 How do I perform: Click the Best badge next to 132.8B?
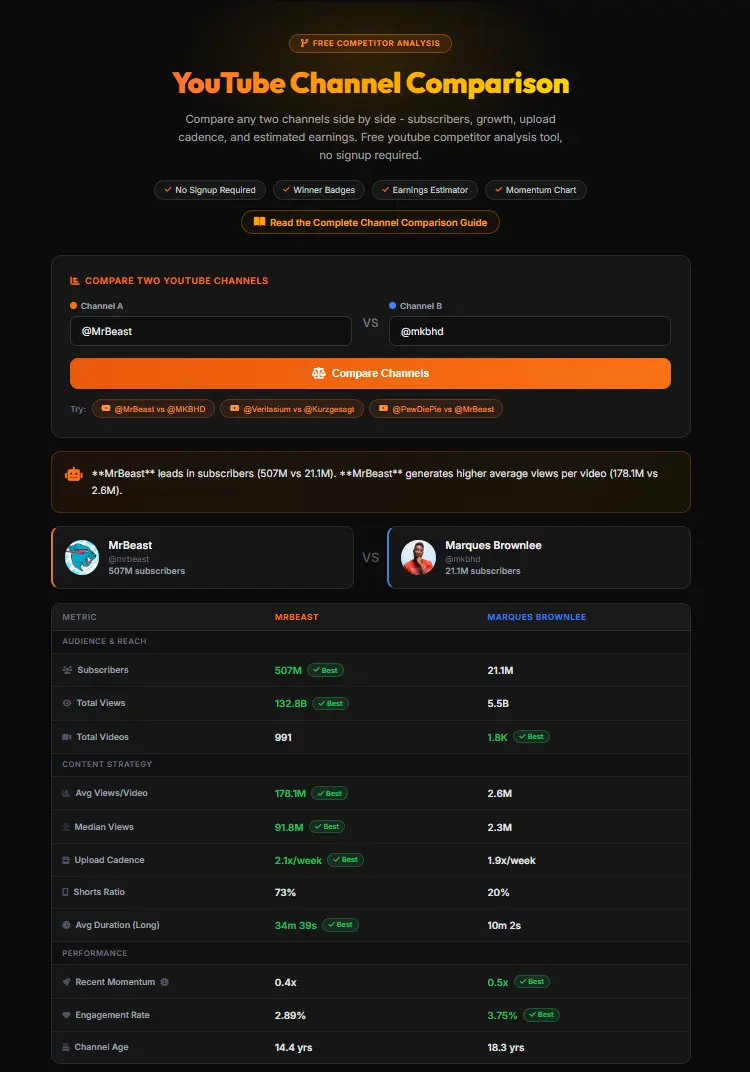[x=331, y=703]
